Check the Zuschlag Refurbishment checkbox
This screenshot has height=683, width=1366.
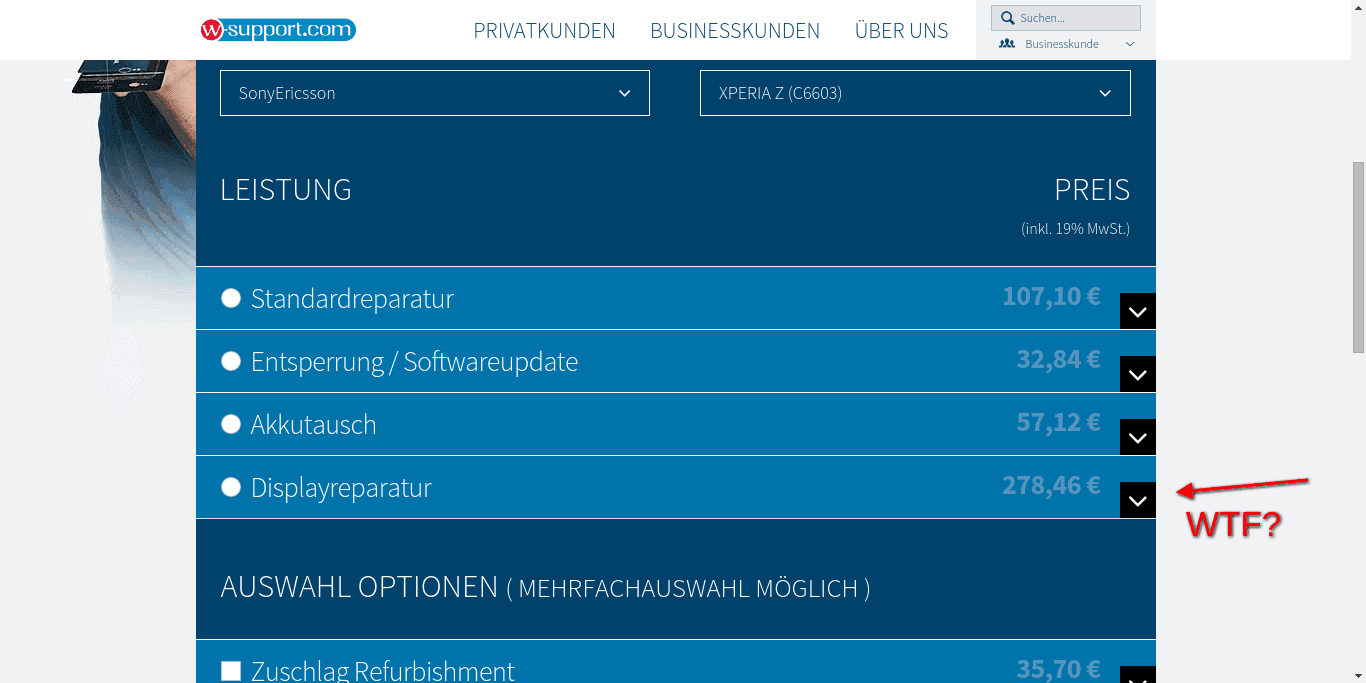[x=231, y=670]
